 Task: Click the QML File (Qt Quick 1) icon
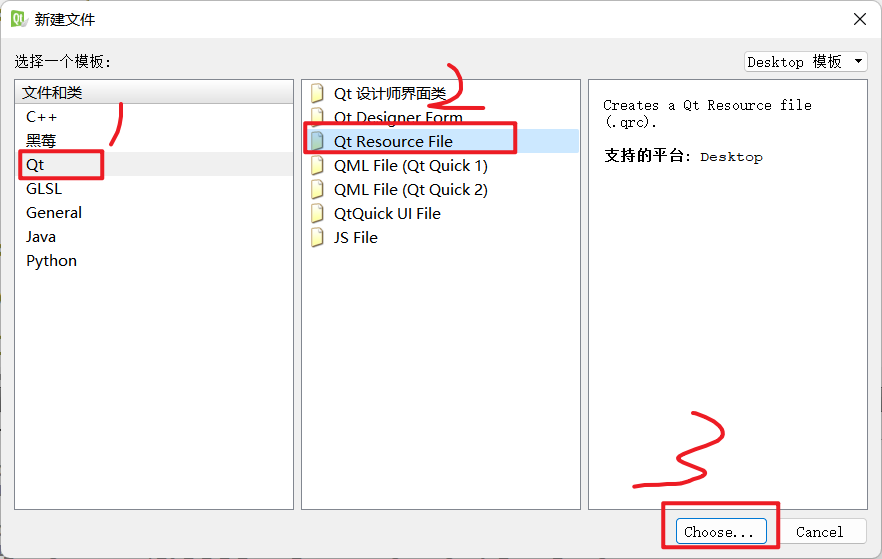[x=318, y=165]
